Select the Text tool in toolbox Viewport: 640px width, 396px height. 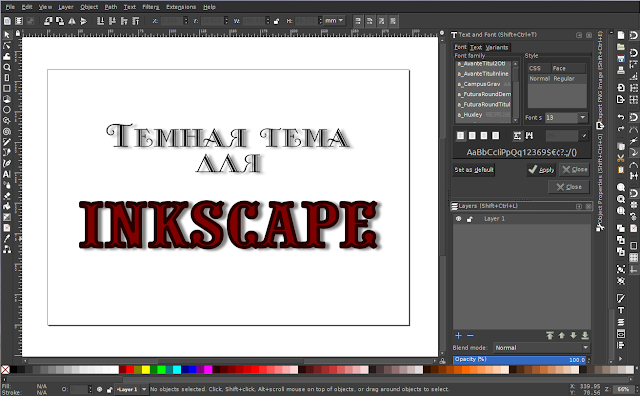pos(7,174)
